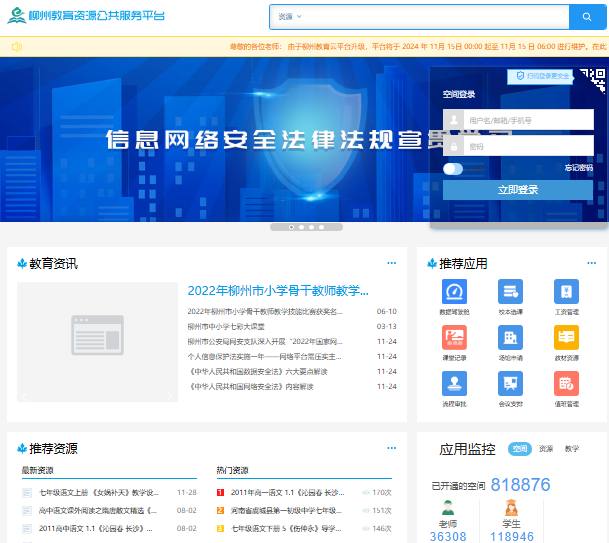Open the 数据驾驶舱 dashboard app icon
This screenshot has height=543, width=609.
click(454, 291)
